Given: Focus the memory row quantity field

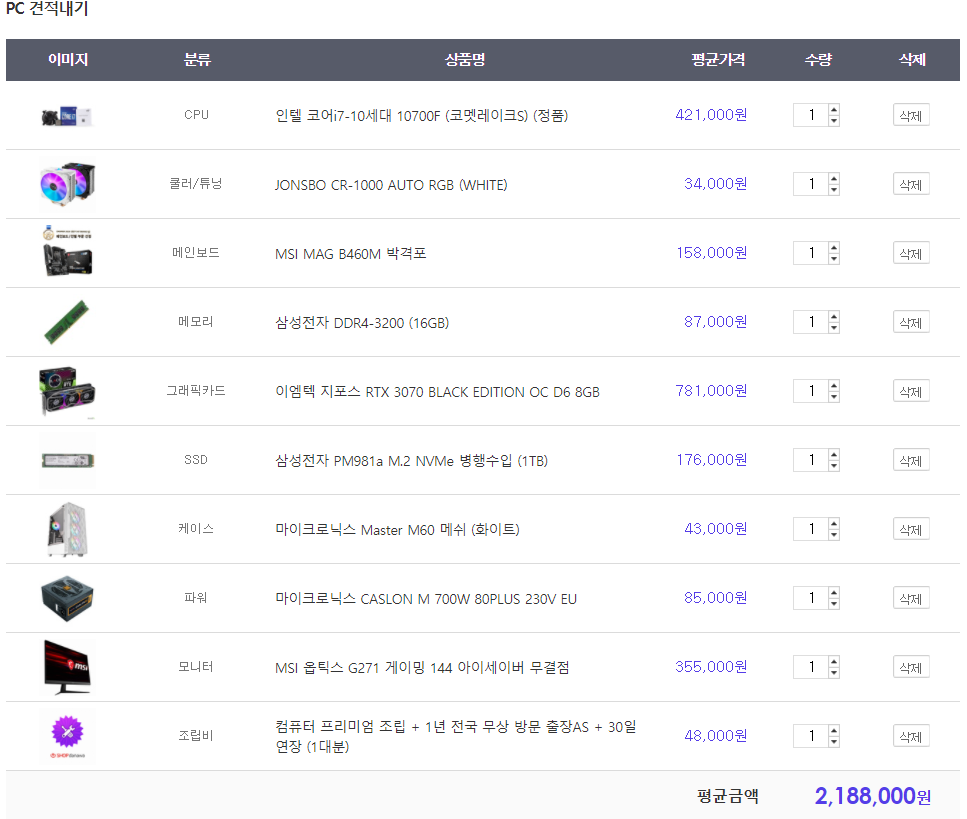Looking at the screenshot, I should [x=811, y=322].
